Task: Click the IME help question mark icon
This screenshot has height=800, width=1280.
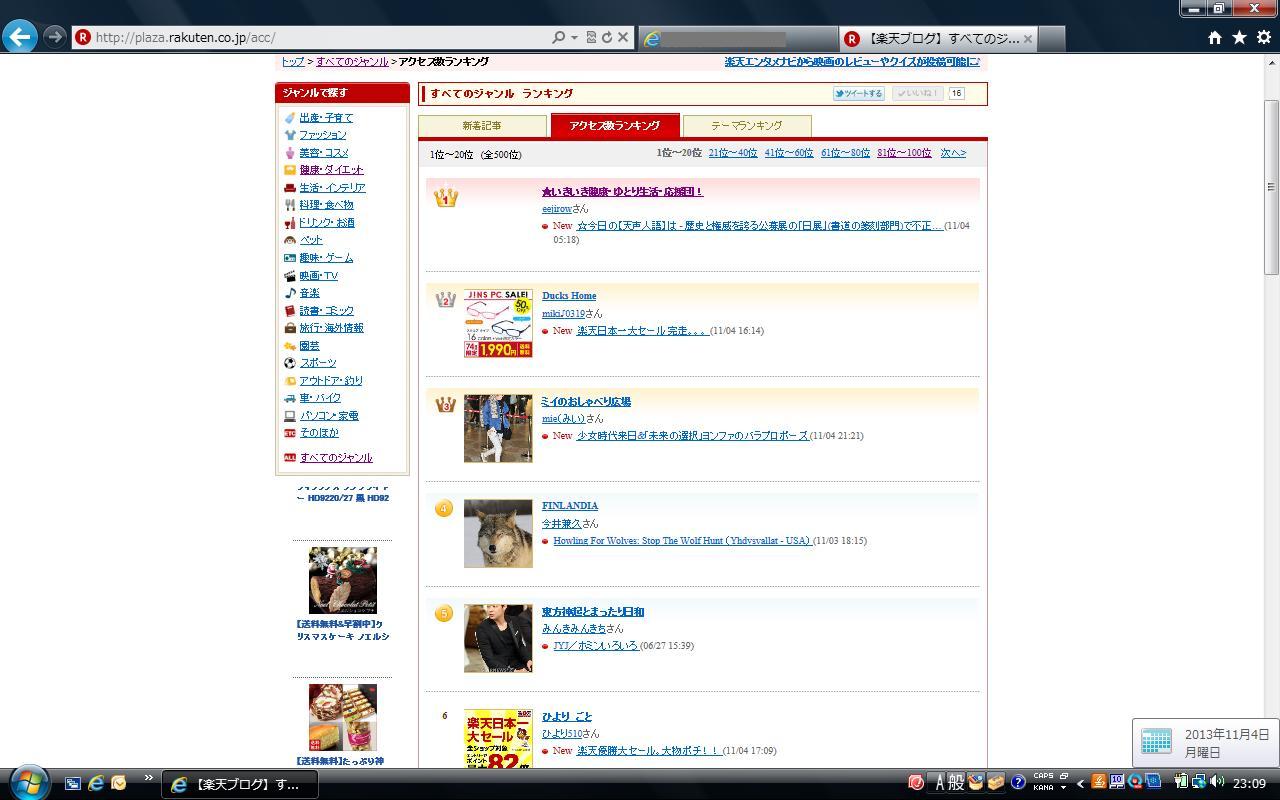Action: click(x=1018, y=782)
